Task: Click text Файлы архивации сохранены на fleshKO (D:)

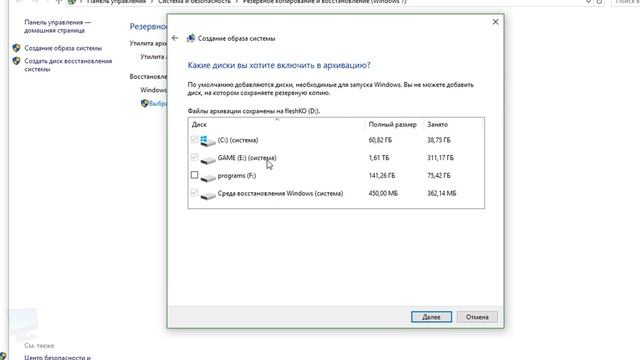Action: [254, 111]
